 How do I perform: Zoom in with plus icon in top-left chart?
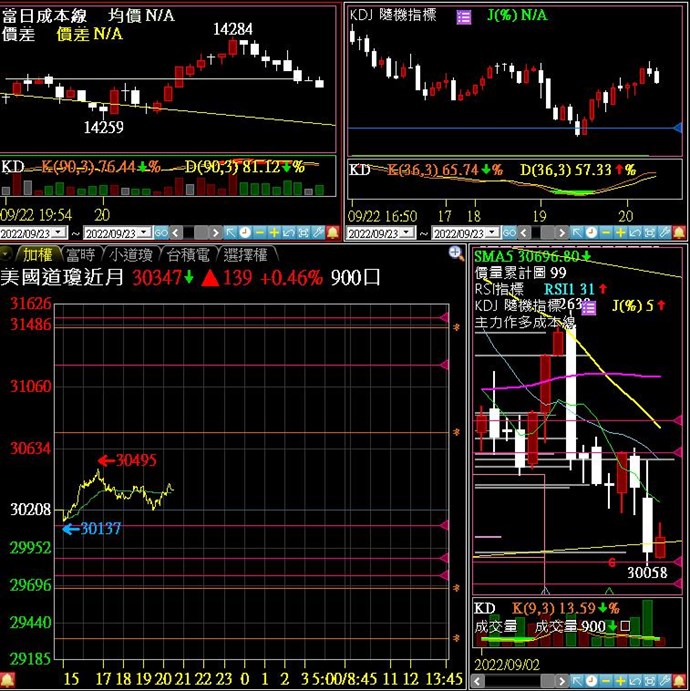pyautogui.click(x=274, y=232)
